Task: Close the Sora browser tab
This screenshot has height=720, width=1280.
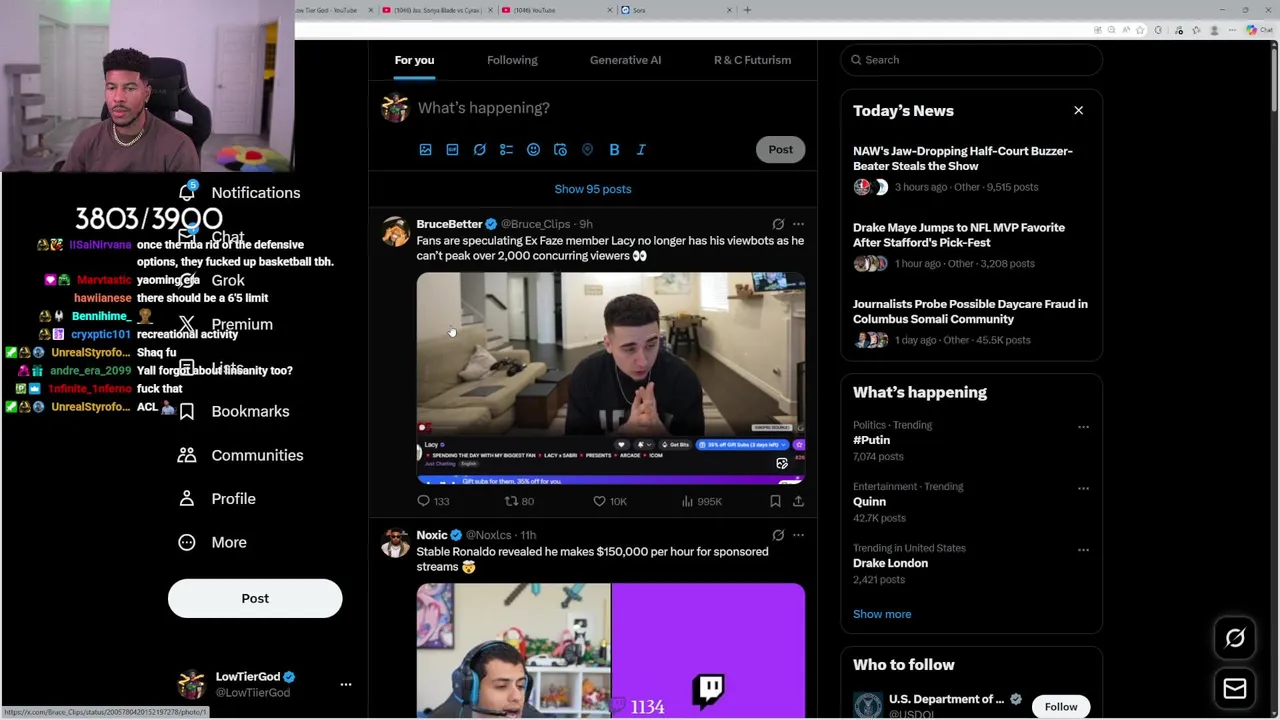Action: coord(729,10)
